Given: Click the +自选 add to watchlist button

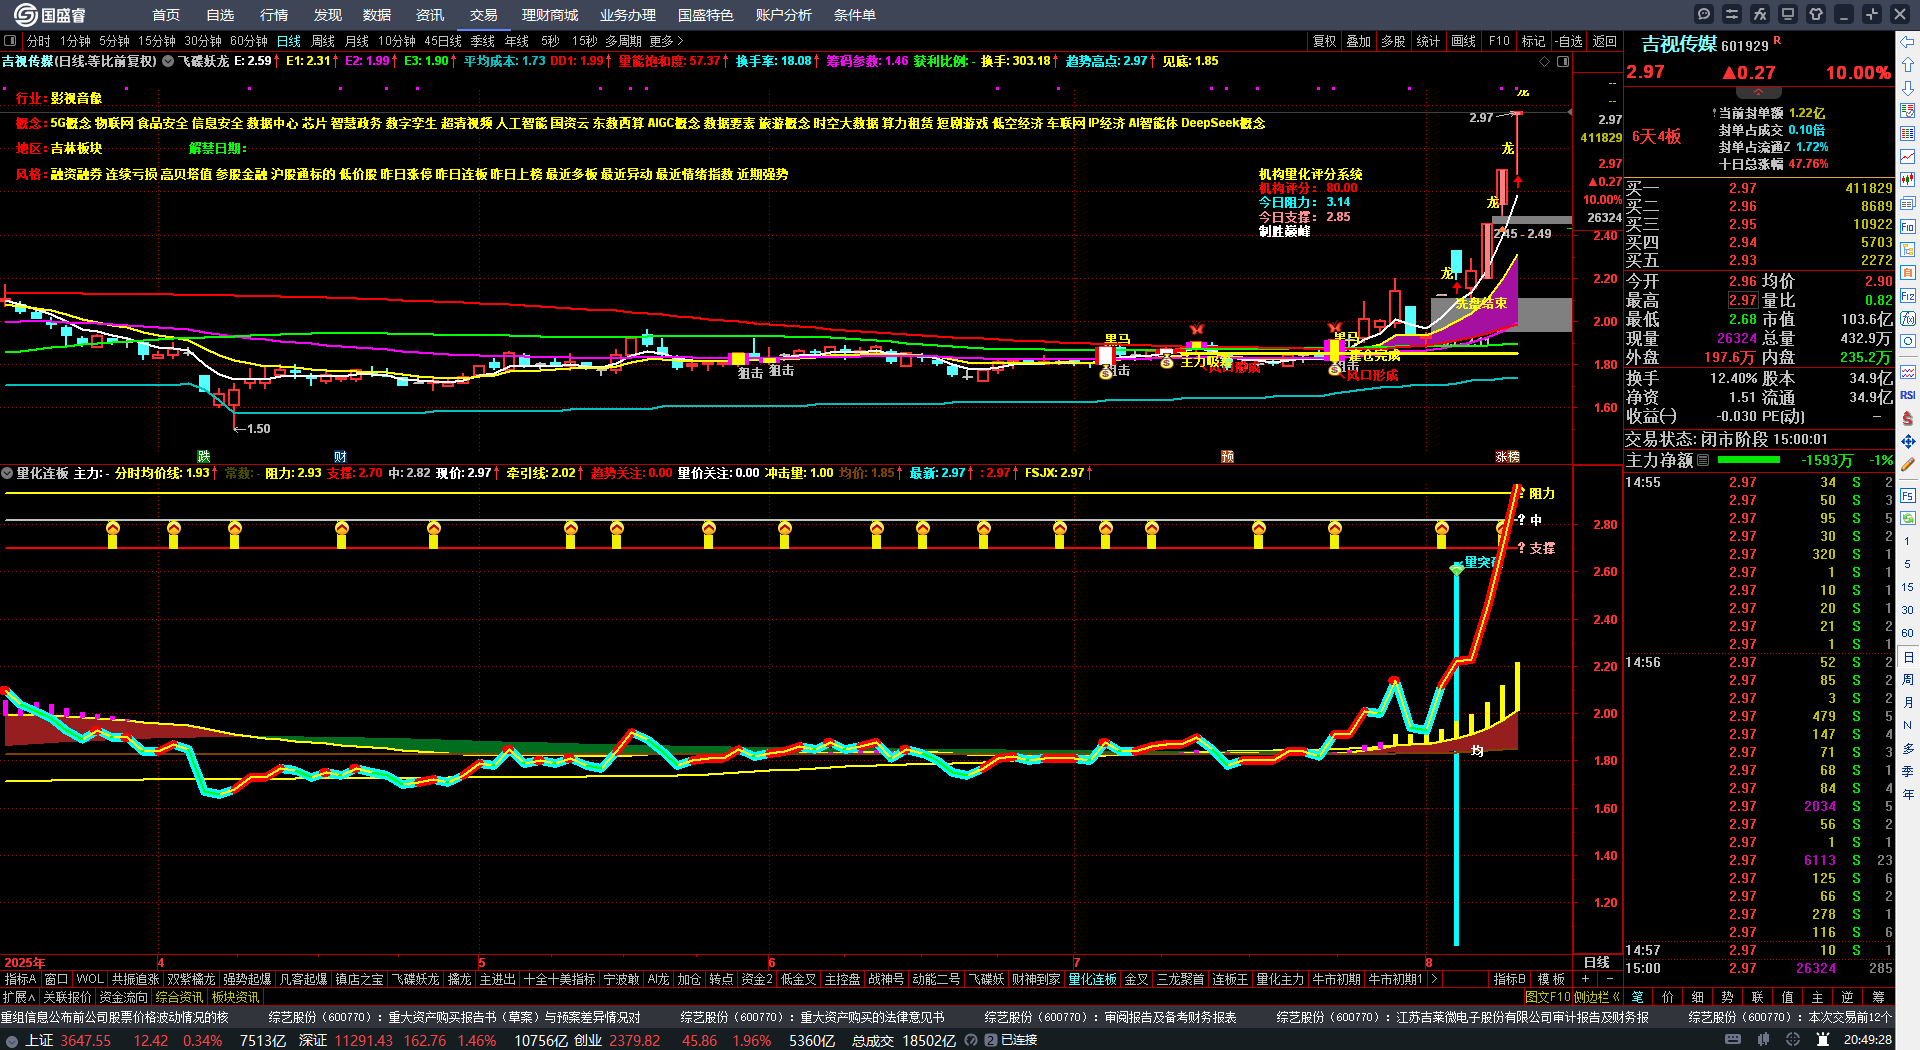Looking at the screenshot, I should click(x=1568, y=41).
